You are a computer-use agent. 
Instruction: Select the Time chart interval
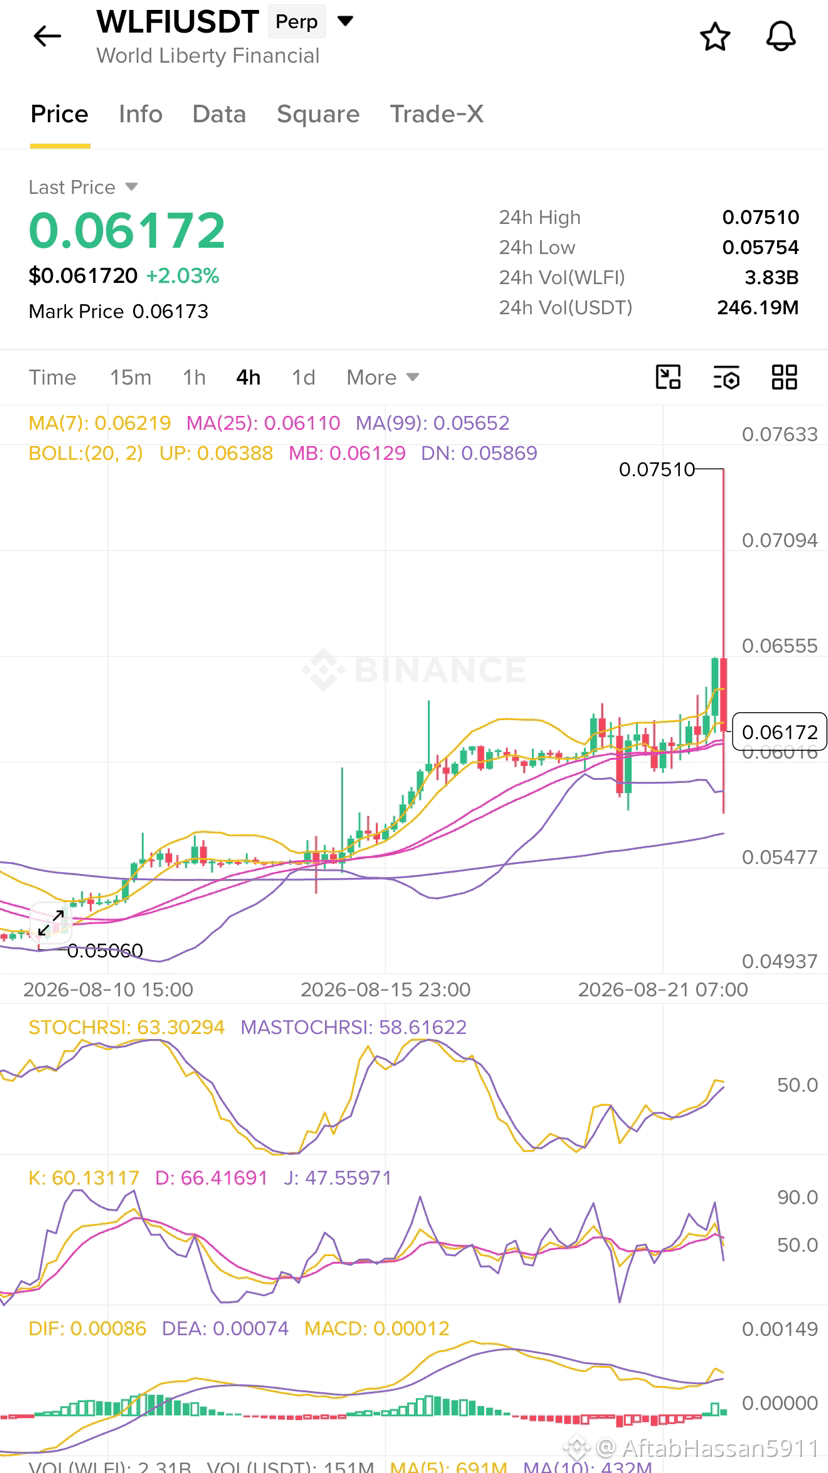(52, 377)
